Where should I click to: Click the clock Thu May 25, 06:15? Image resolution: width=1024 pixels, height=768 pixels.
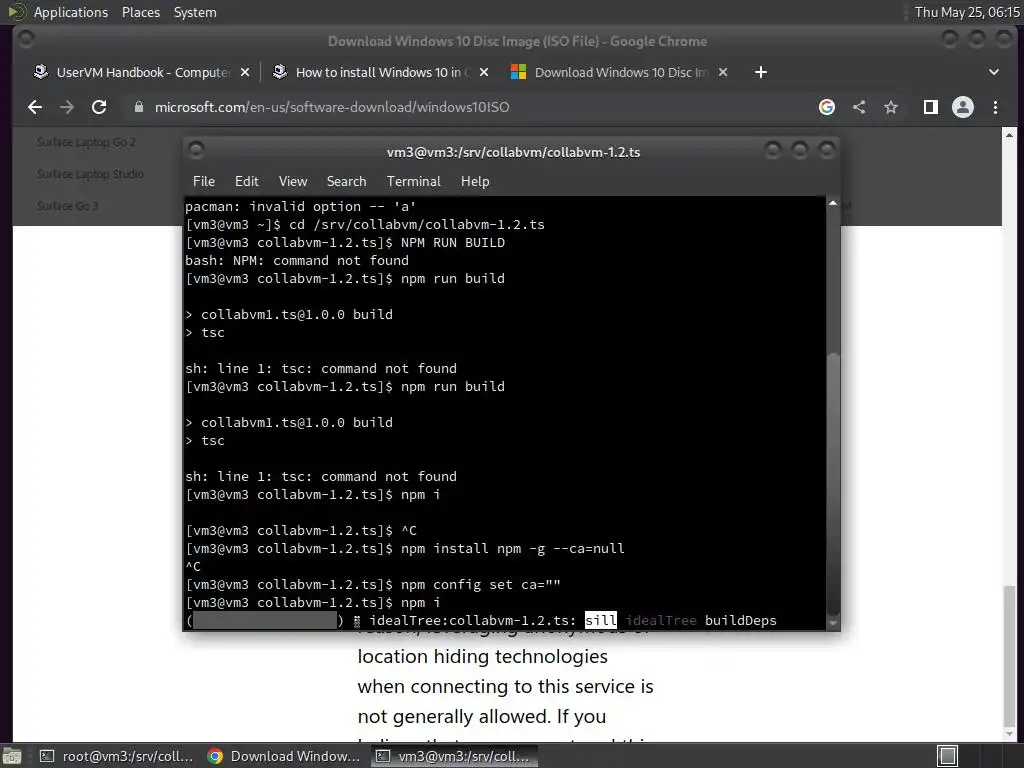click(967, 12)
